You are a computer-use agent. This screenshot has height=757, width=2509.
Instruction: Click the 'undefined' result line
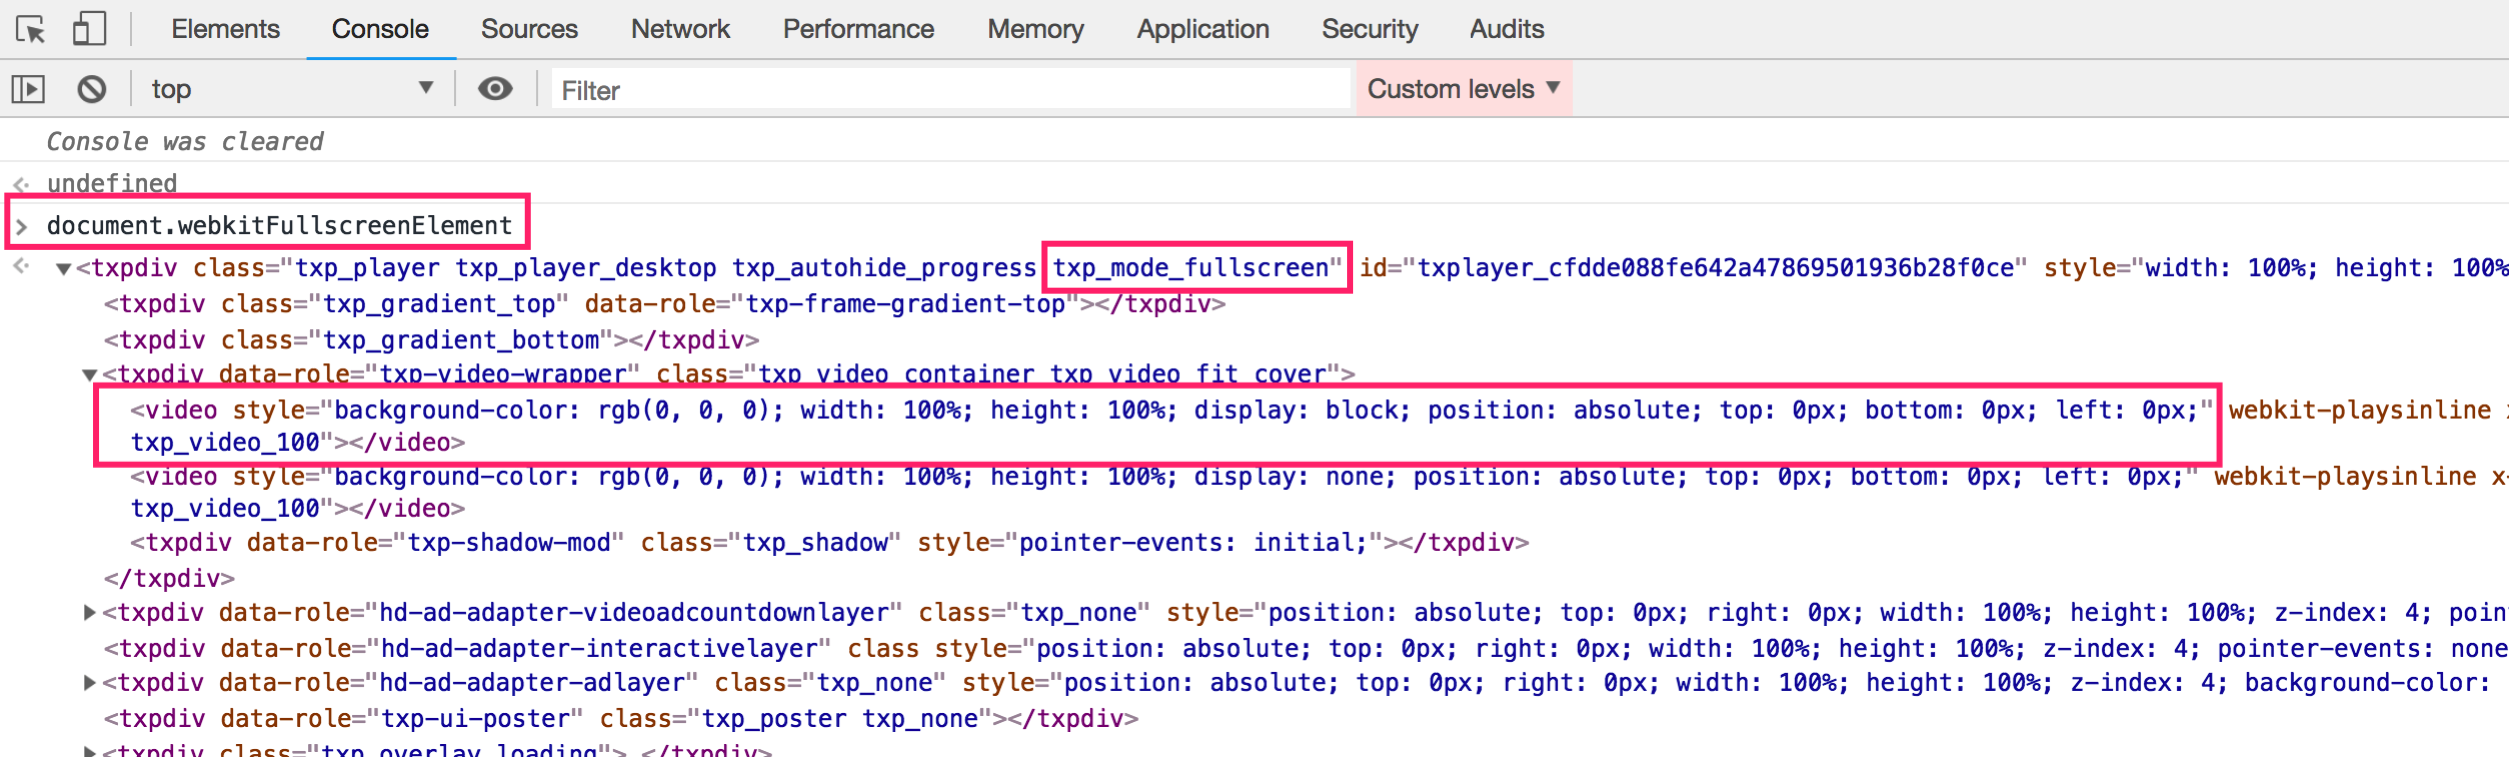click(x=112, y=184)
